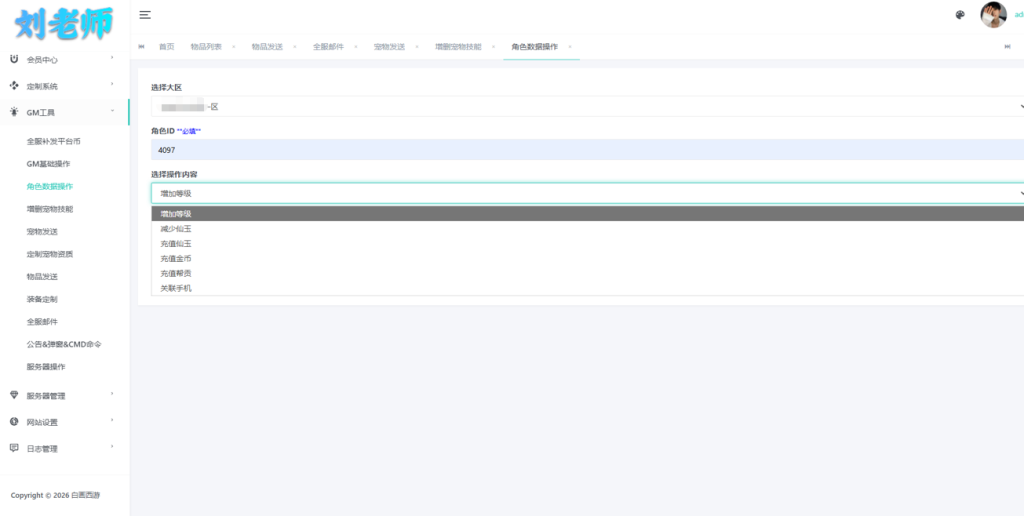The image size is (1024, 516).
Task: Expand the 会员中心 menu chevron
Action: click(112, 58)
